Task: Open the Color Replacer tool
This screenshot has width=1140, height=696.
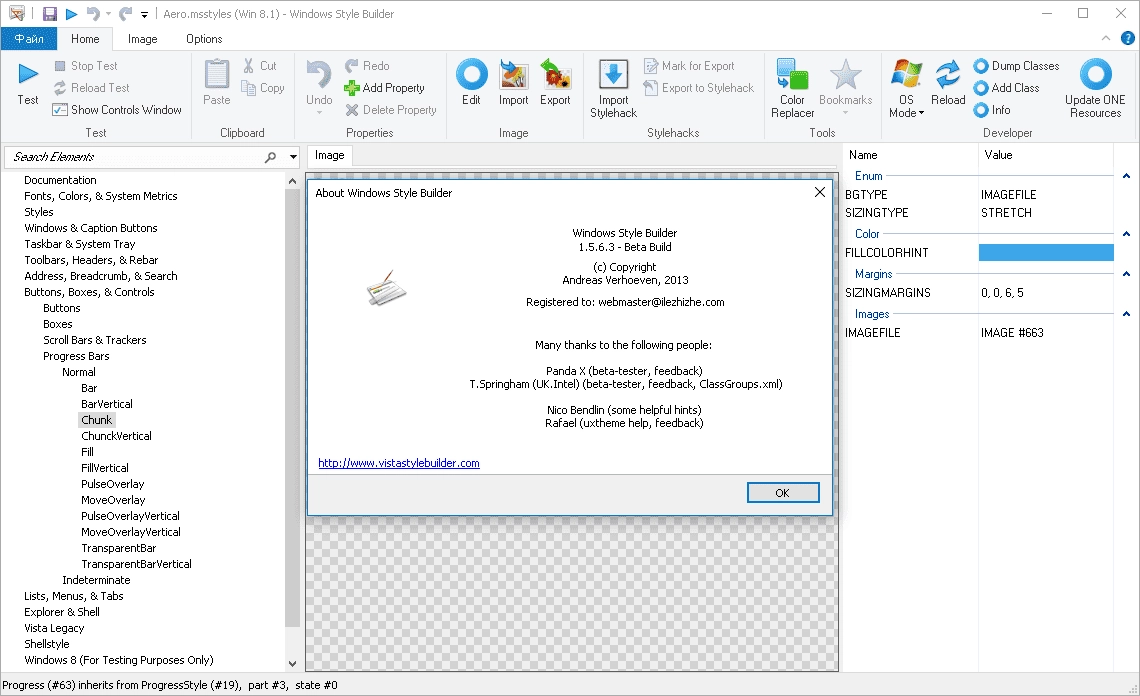Action: (x=792, y=88)
